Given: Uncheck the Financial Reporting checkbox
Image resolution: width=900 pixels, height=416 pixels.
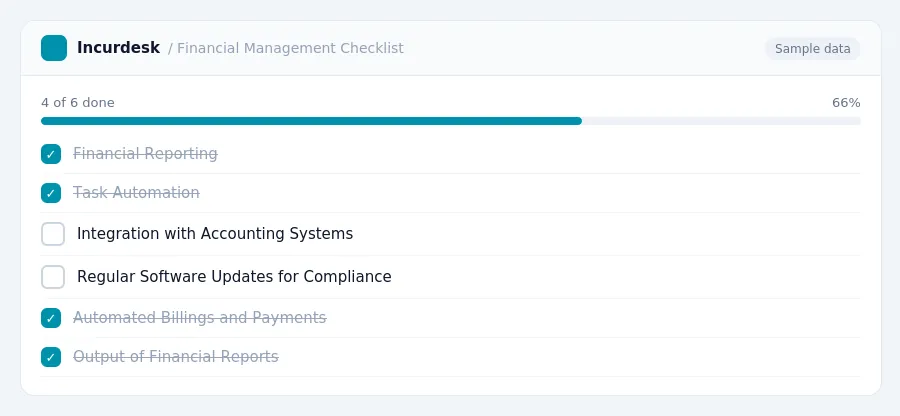Looking at the screenshot, I should click(51, 154).
